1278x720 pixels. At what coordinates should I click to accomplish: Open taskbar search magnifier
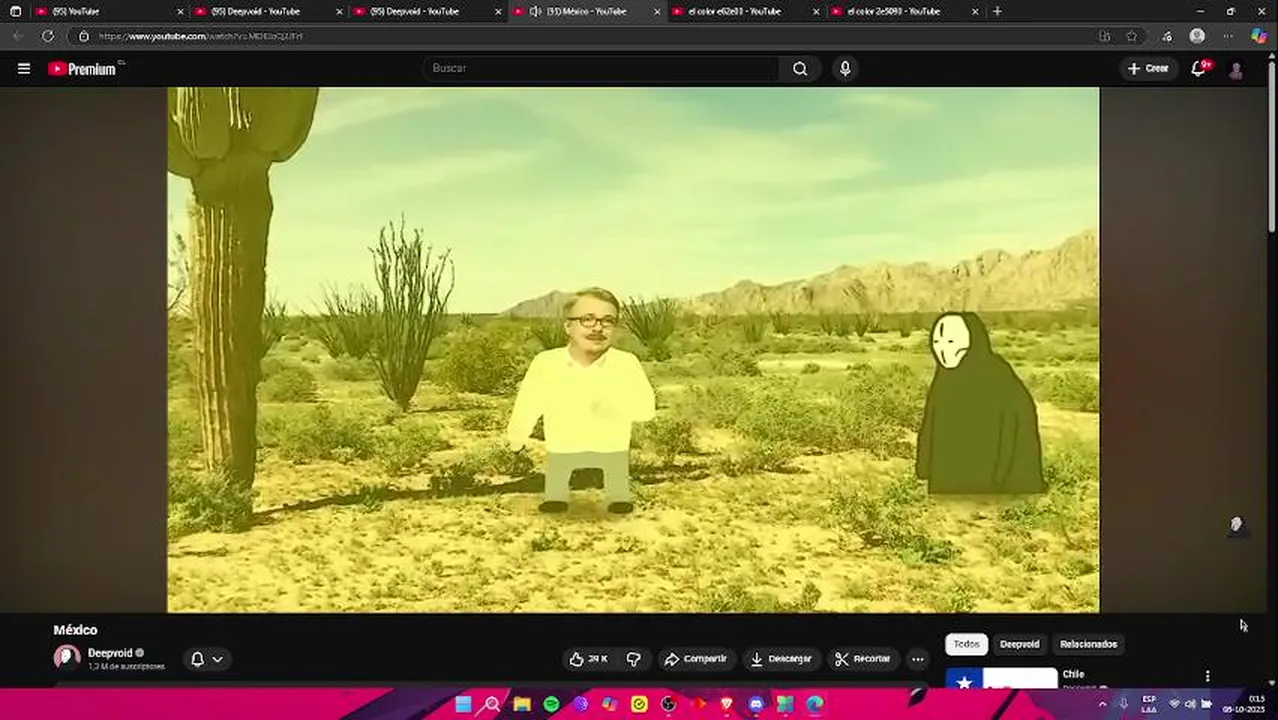click(x=492, y=705)
